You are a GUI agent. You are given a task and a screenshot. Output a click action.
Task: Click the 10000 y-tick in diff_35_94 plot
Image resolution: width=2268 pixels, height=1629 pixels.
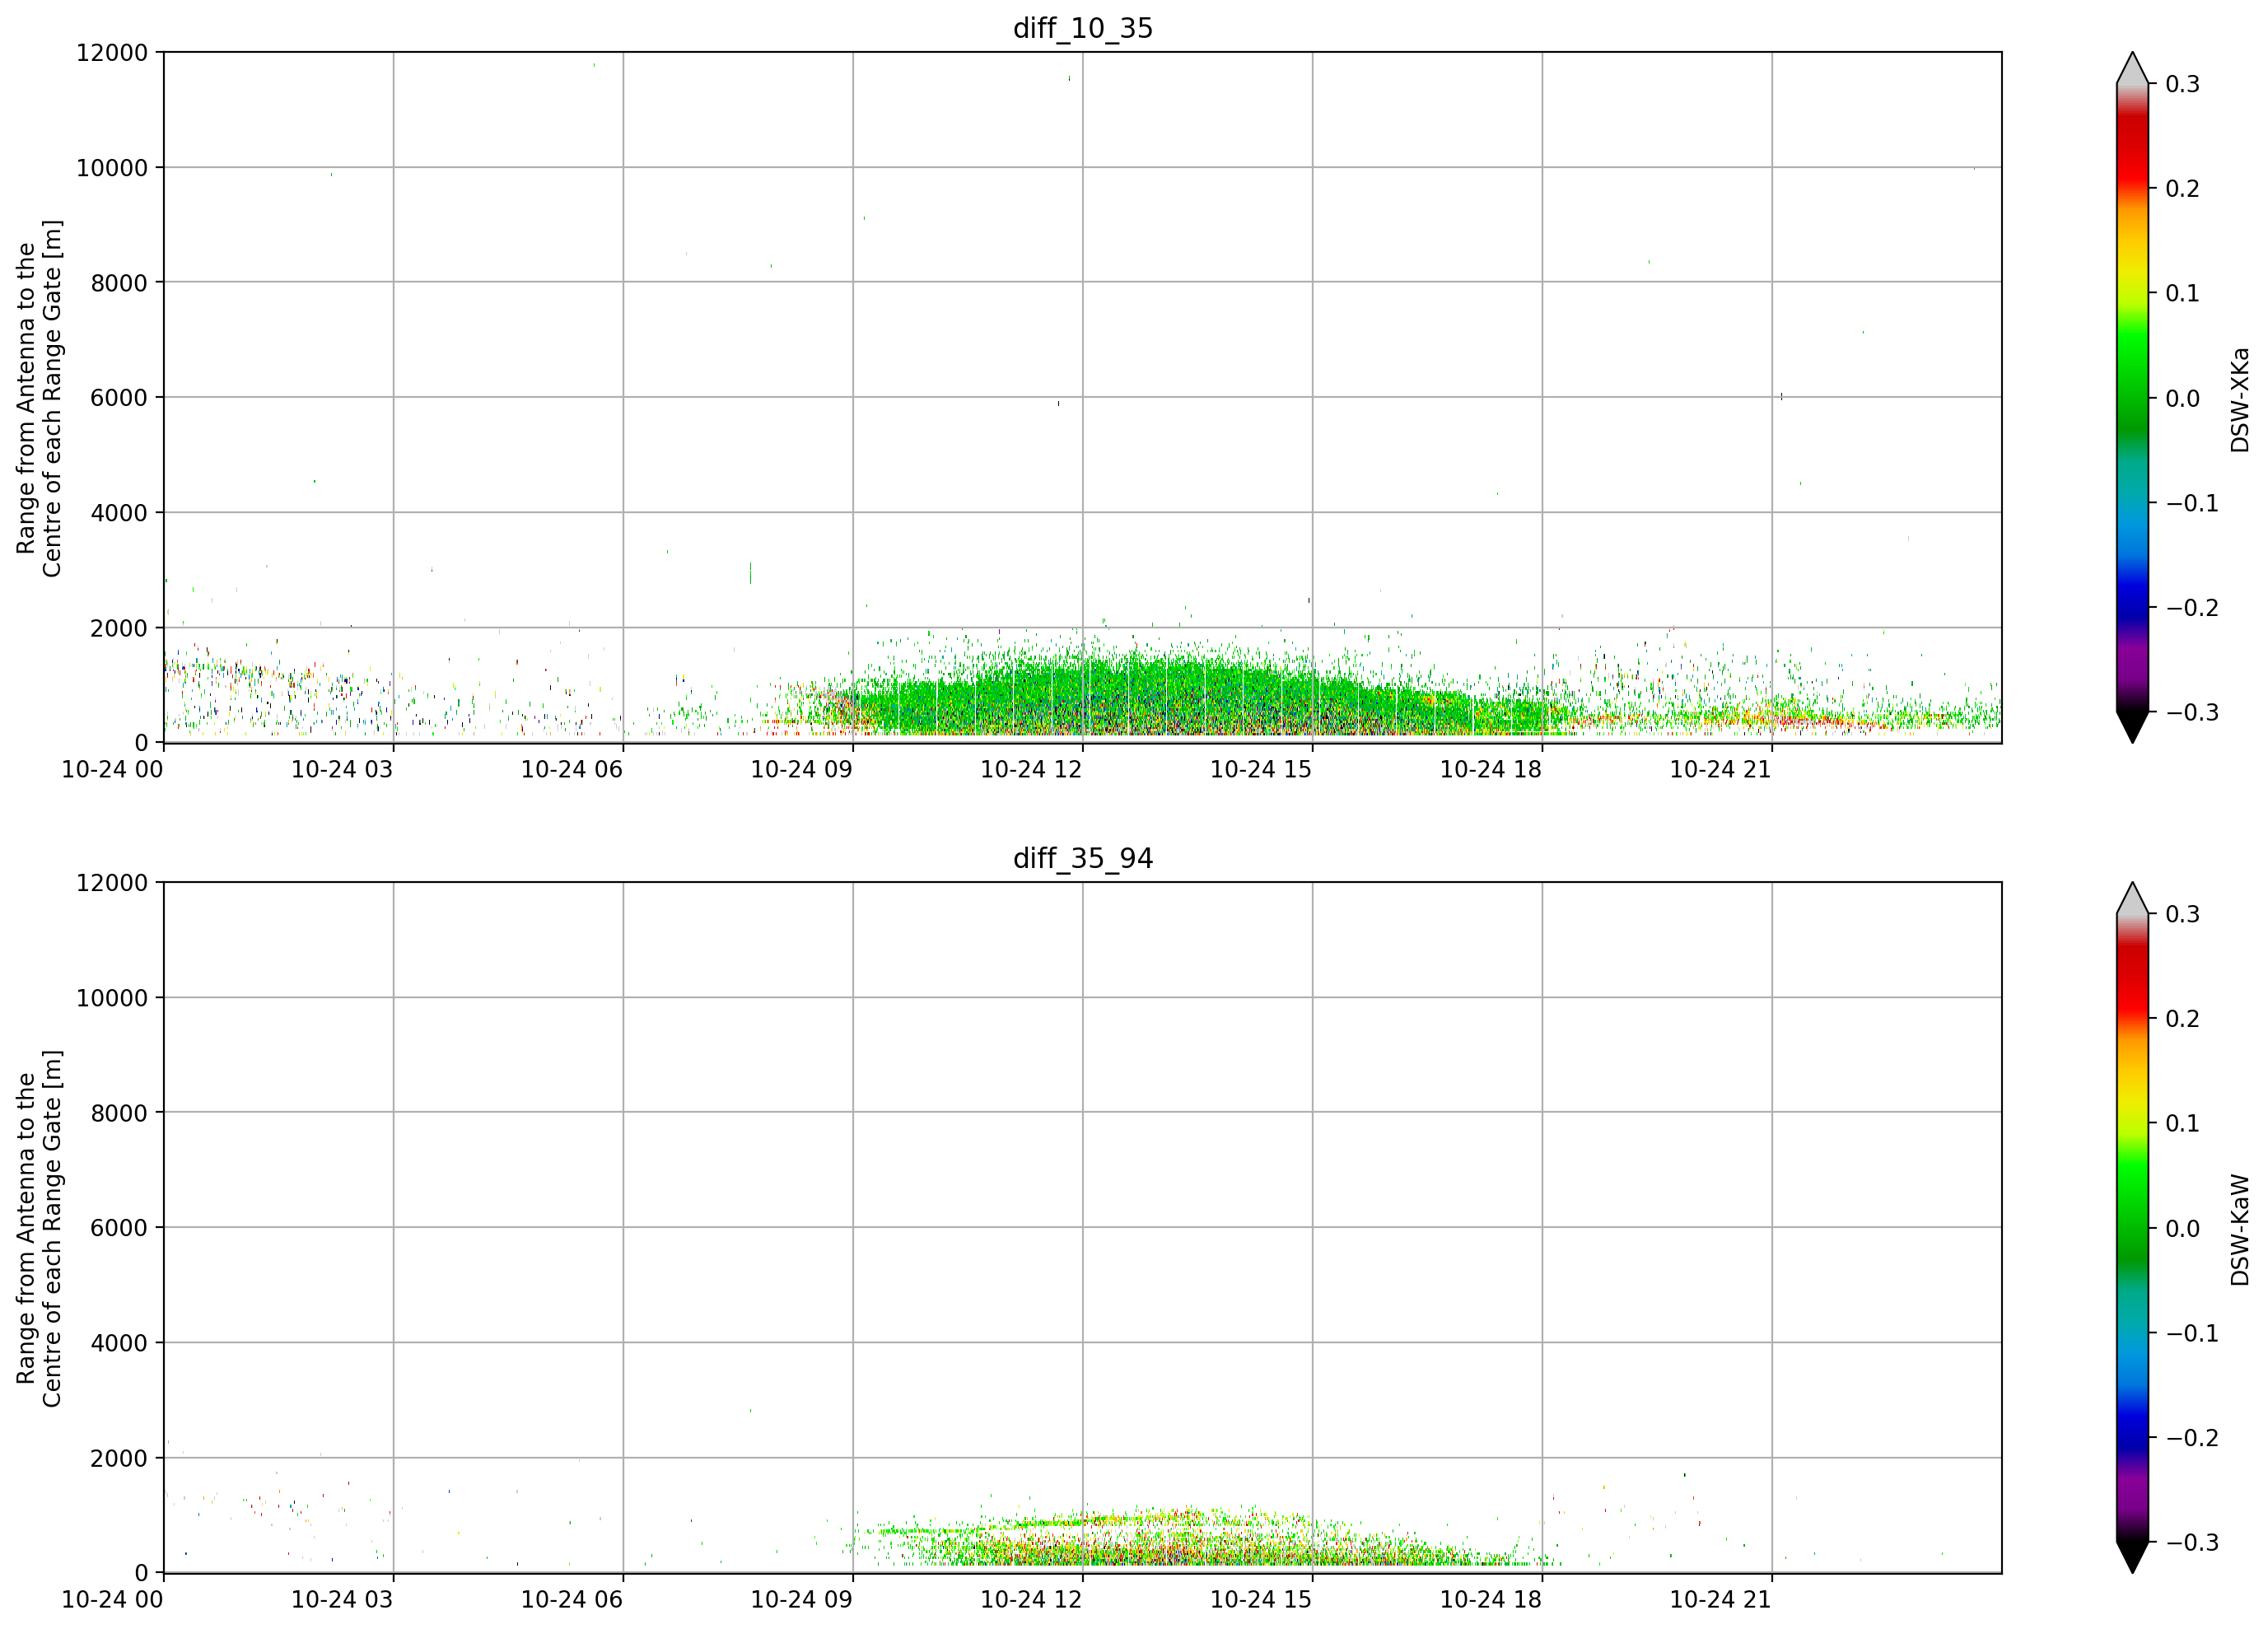click(112, 998)
